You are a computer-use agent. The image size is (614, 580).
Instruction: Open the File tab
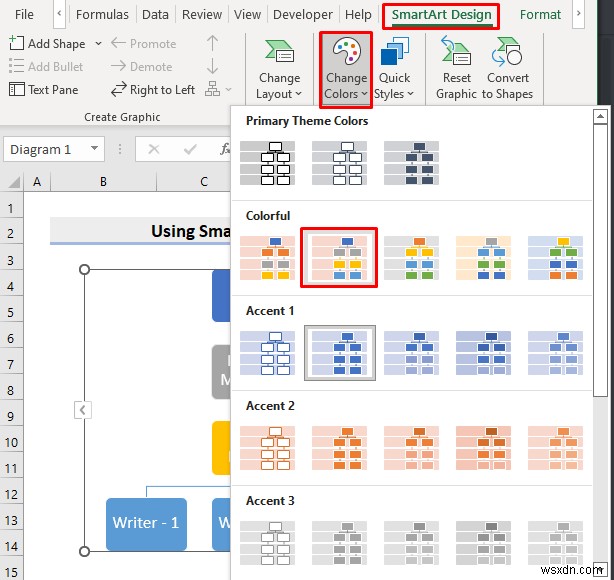(x=24, y=14)
